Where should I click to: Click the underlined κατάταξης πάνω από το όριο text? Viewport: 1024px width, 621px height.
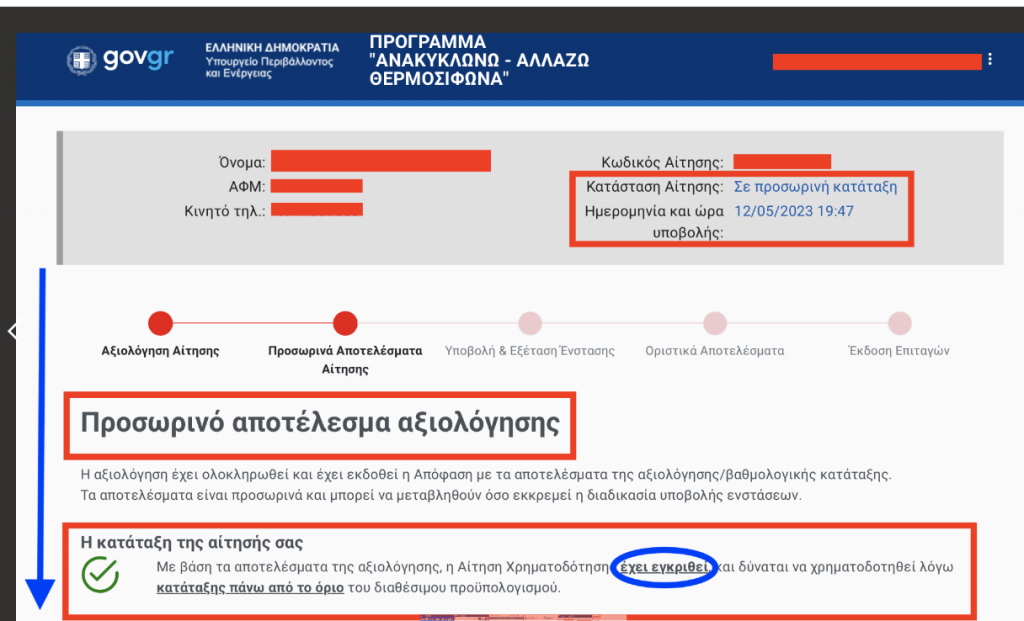coord(250,587)
